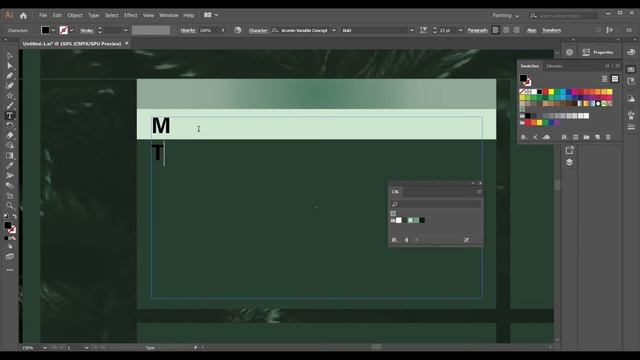Open the Object menu

[75, 16]
